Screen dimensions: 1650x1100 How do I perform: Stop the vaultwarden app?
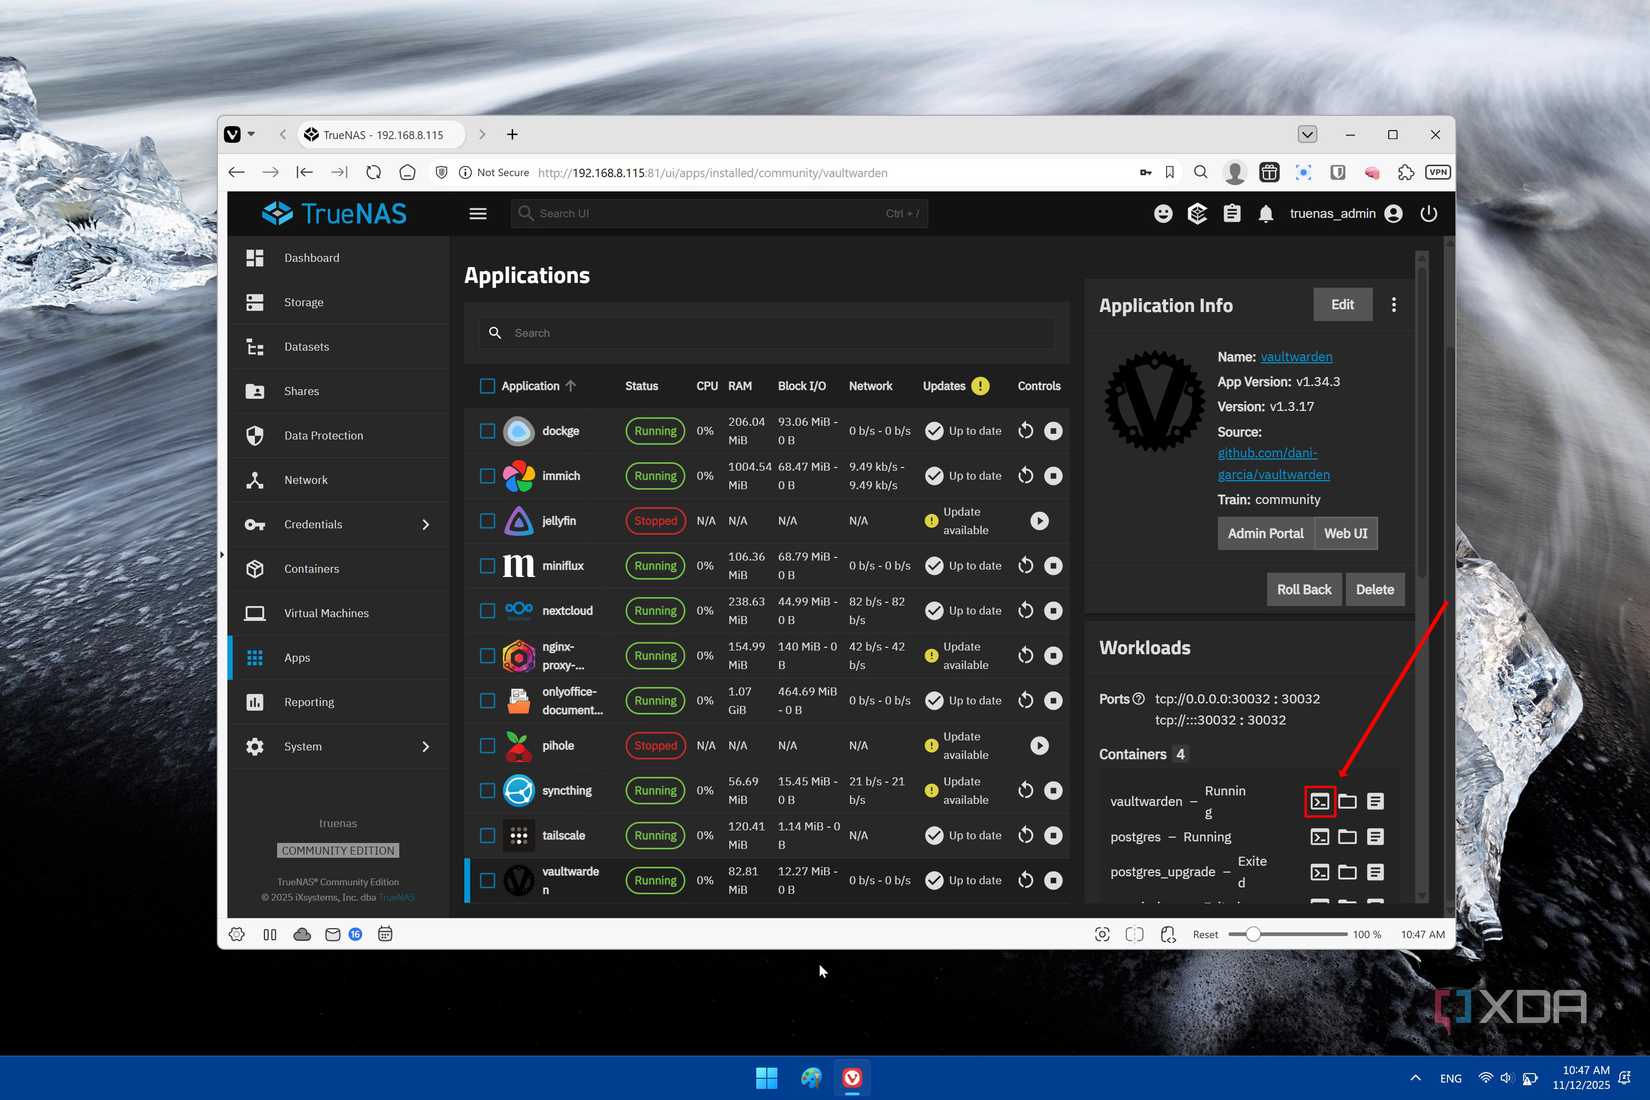1054,880
